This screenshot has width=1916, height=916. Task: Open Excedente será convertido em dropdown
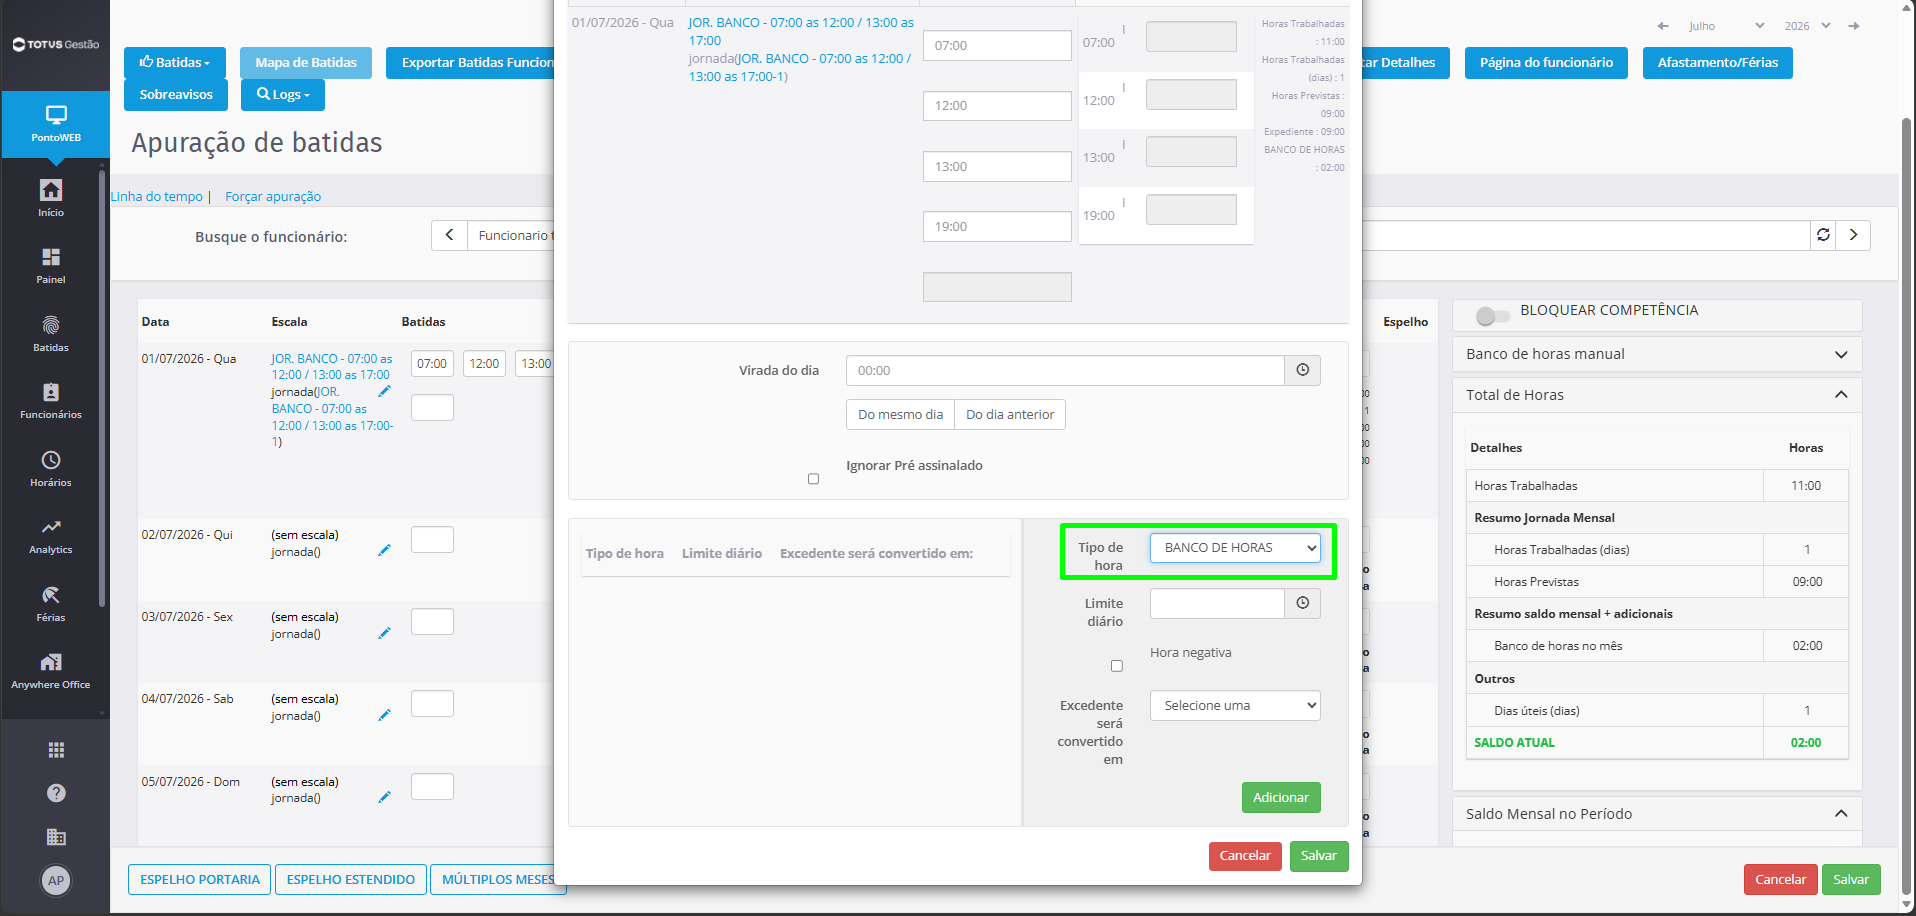(x=1235, y=706)
